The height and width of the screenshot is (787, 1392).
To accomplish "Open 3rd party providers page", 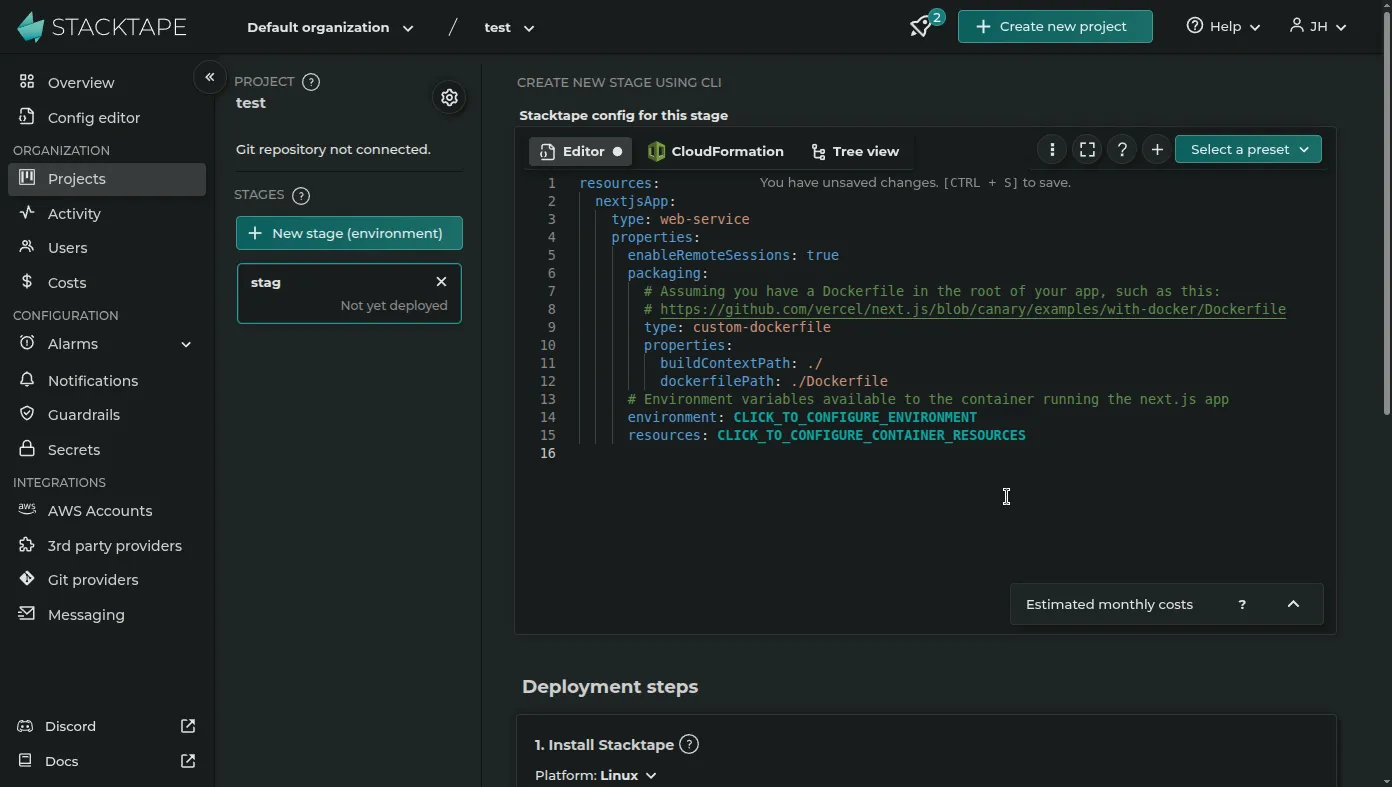I will 106,546.
